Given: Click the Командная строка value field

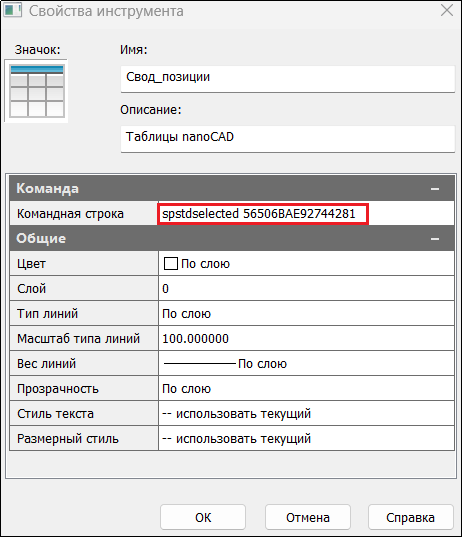Looking at the screenshot, I should pos(306,214).
